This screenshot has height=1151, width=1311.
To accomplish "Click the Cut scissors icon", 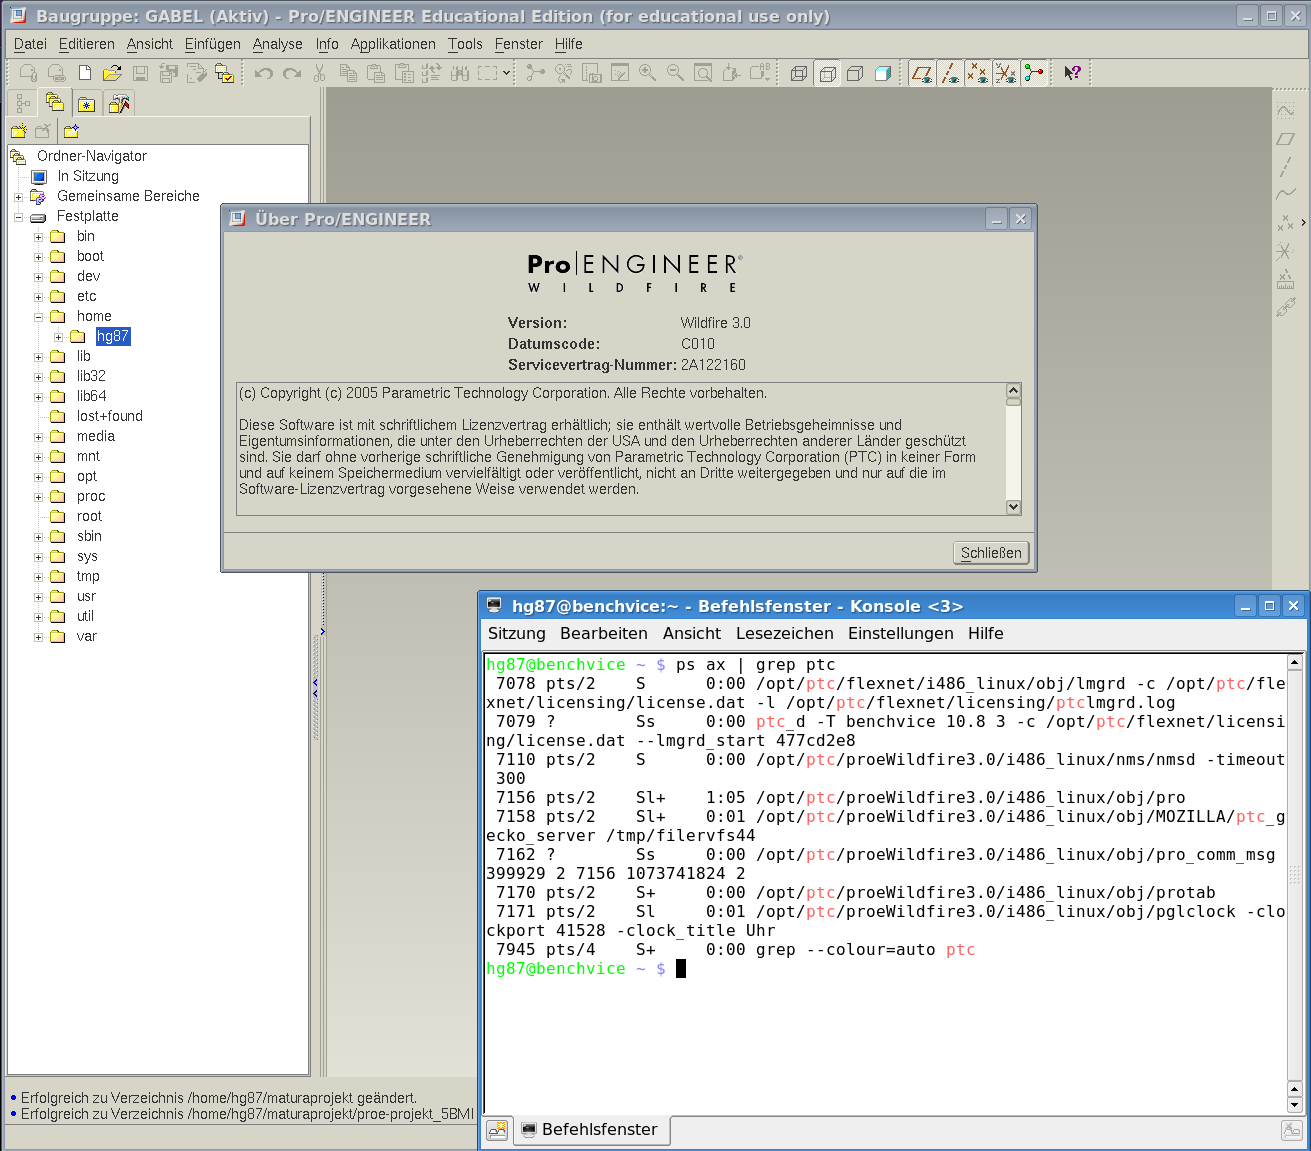I will tap(320, 73).
